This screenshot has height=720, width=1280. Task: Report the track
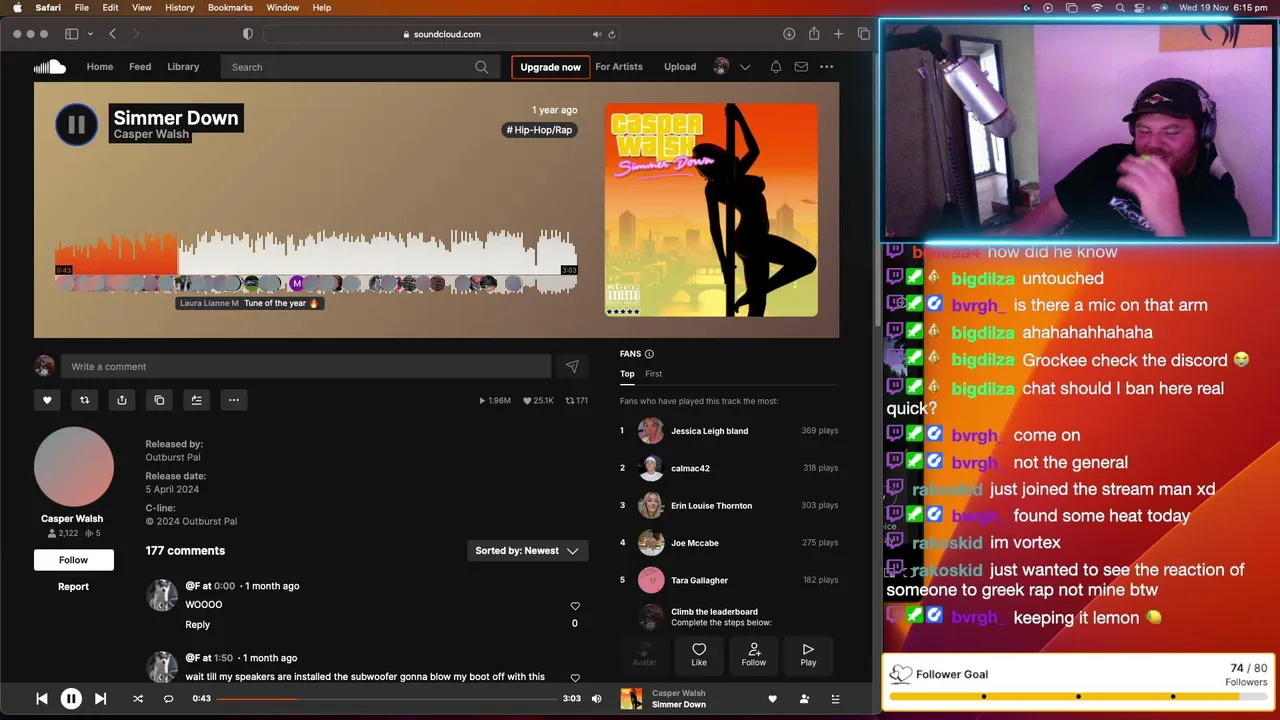coord(73,587)
